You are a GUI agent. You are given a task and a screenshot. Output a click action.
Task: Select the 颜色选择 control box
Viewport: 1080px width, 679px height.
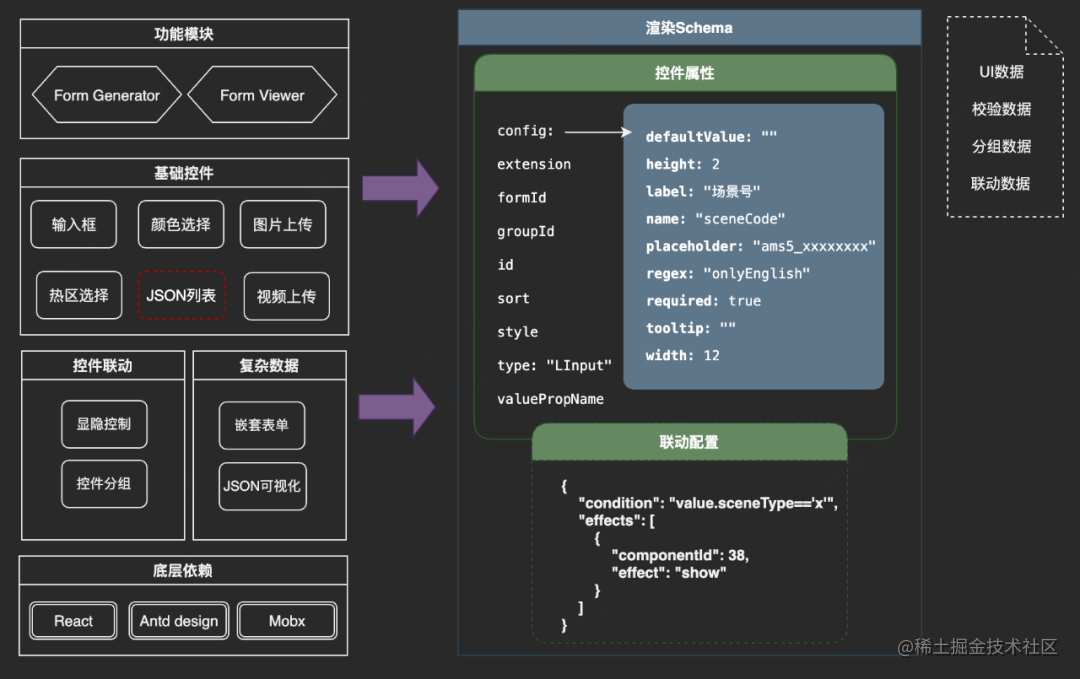coord(181,224)
